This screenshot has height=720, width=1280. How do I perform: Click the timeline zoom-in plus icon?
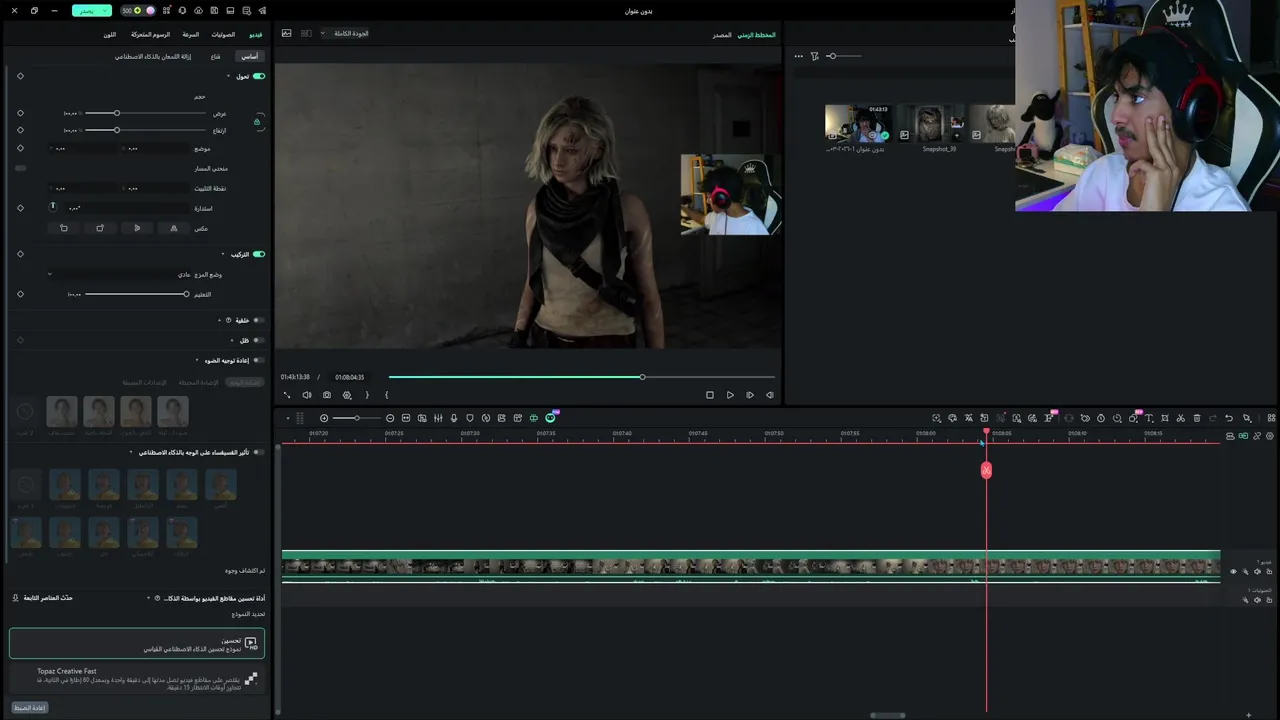pyautogui.click(x=324, y=418)
